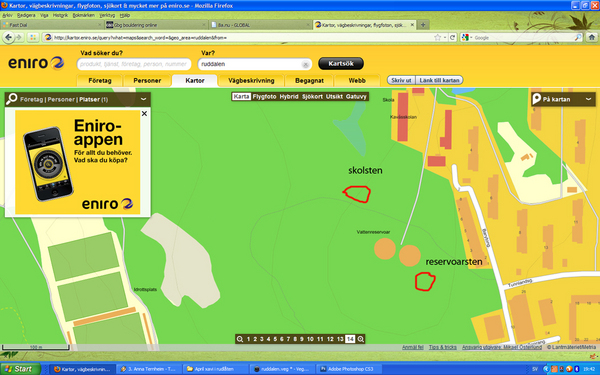Click the Firefox back arrow button
Image resolution: width=600 pixels, height=375 pixels.
[8, 37]
